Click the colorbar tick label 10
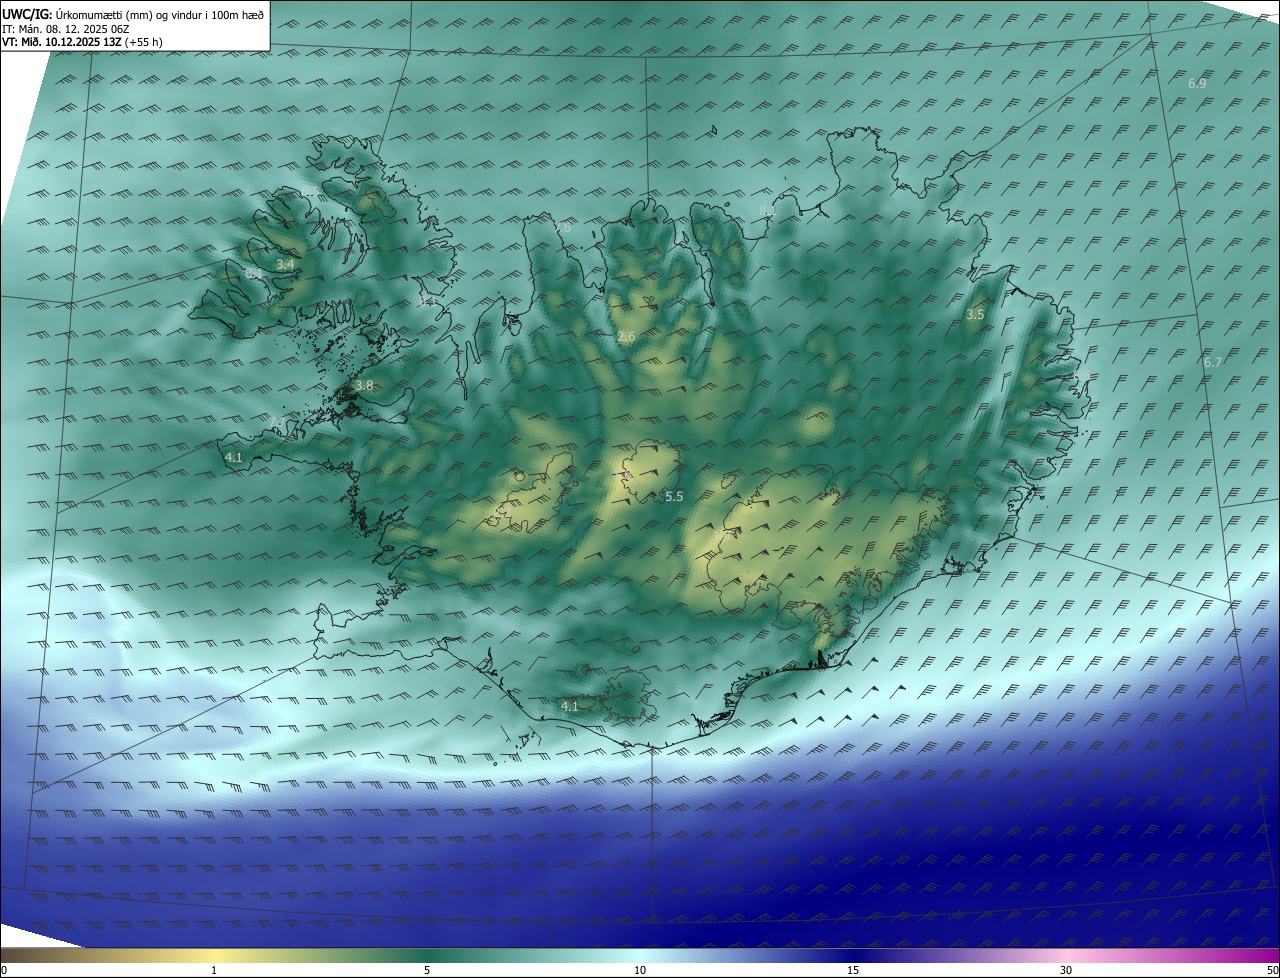The width and height of the screenshot is (1280, 978). click(x=640, y=970)
